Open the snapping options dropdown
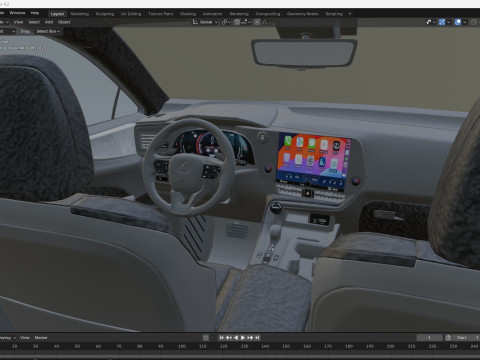Image resolution: width=480 pixels, height=360 pixels. (246, 22)
